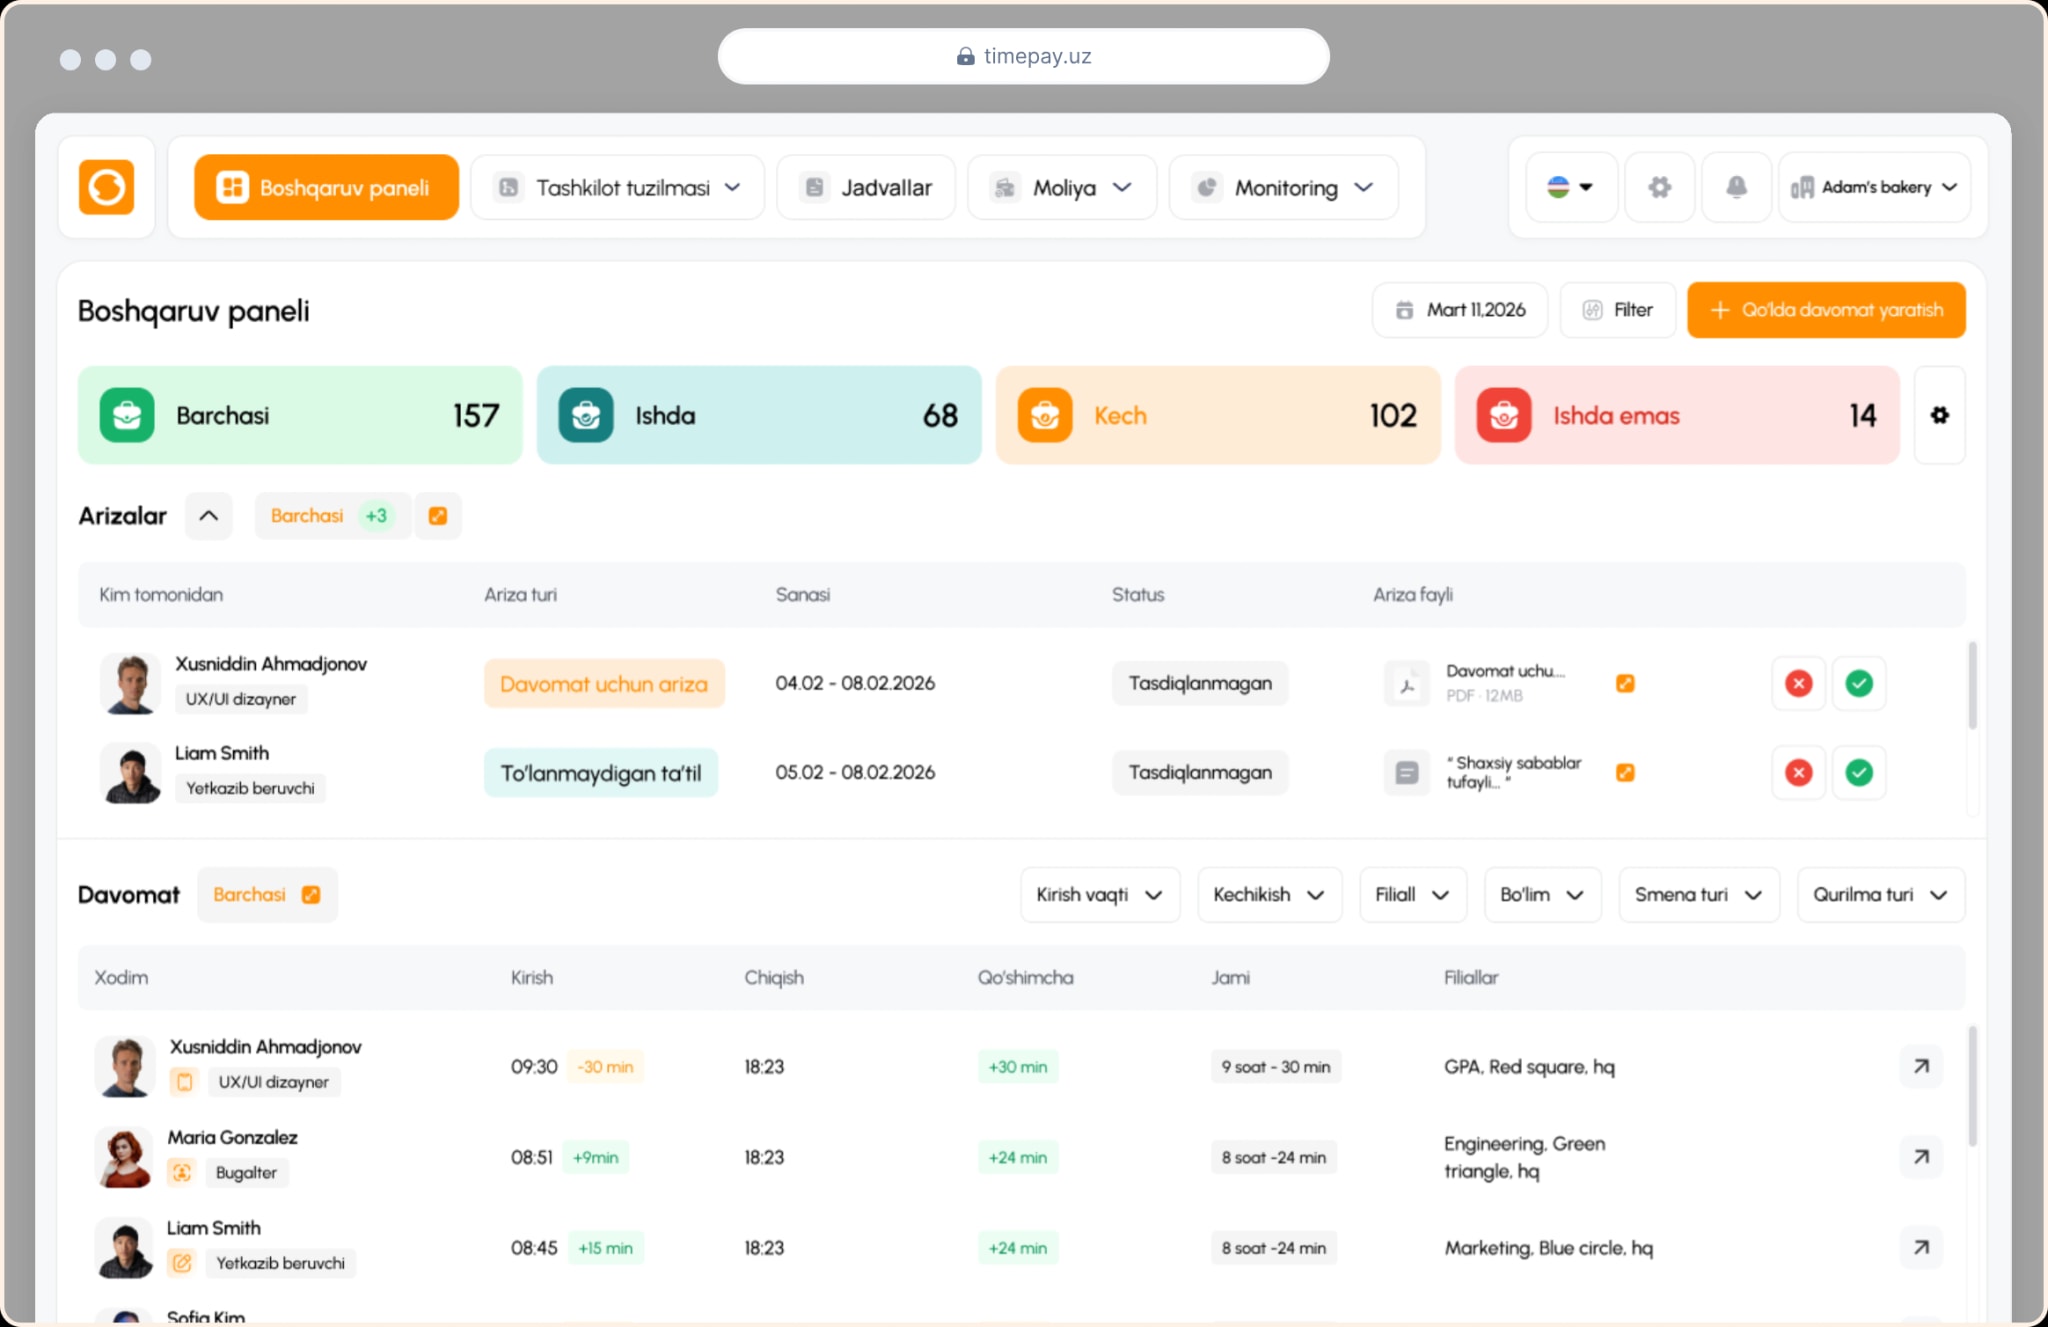Screen dimensions: 2048x1327
Task: Open the language flag selector
Action: pyautogui.click(x=1571, y=187)
